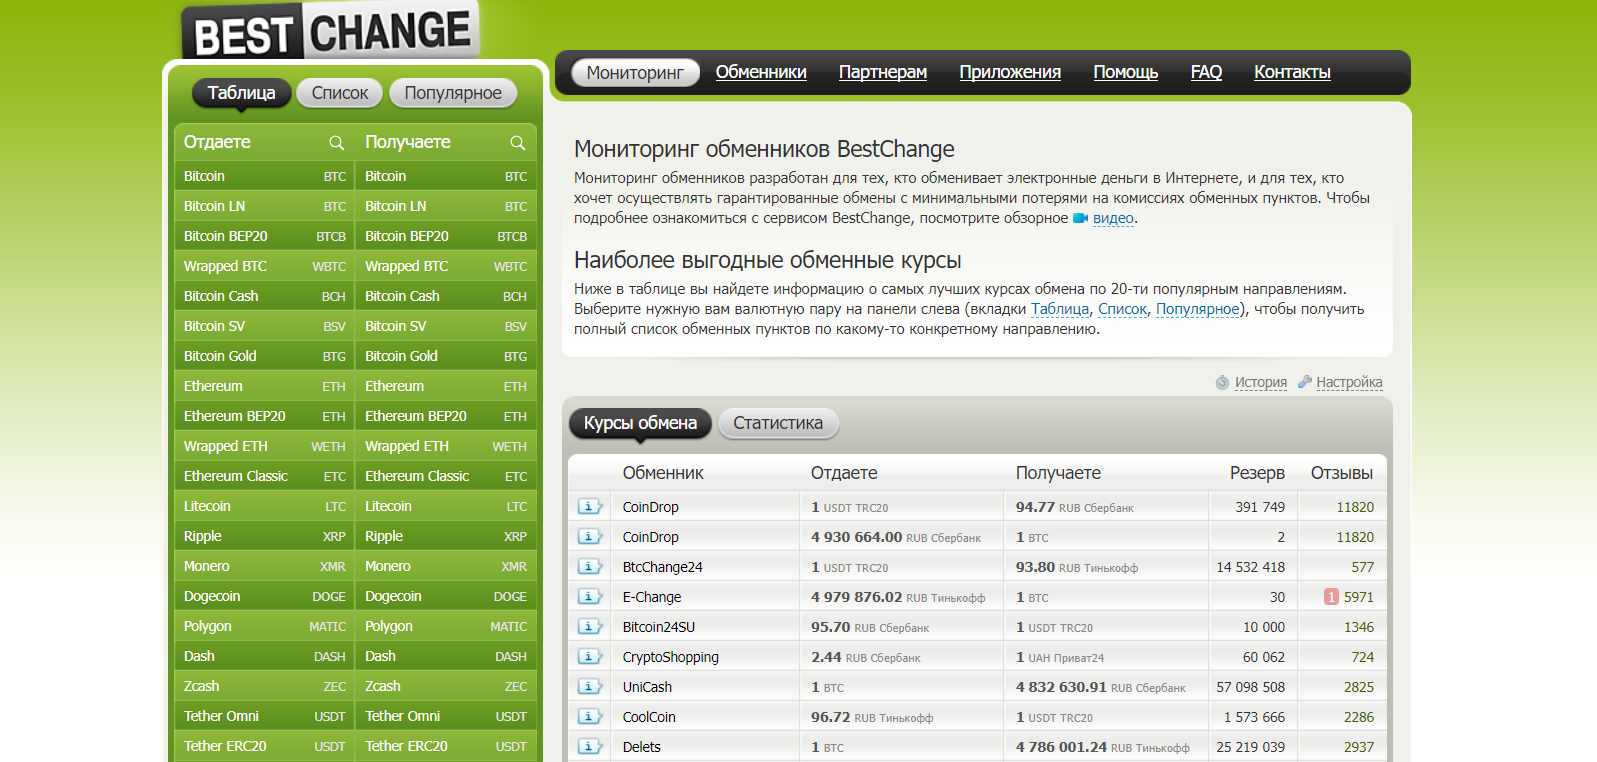Select Ethereum BEP20 in the Отдаете column

[265, 416]
